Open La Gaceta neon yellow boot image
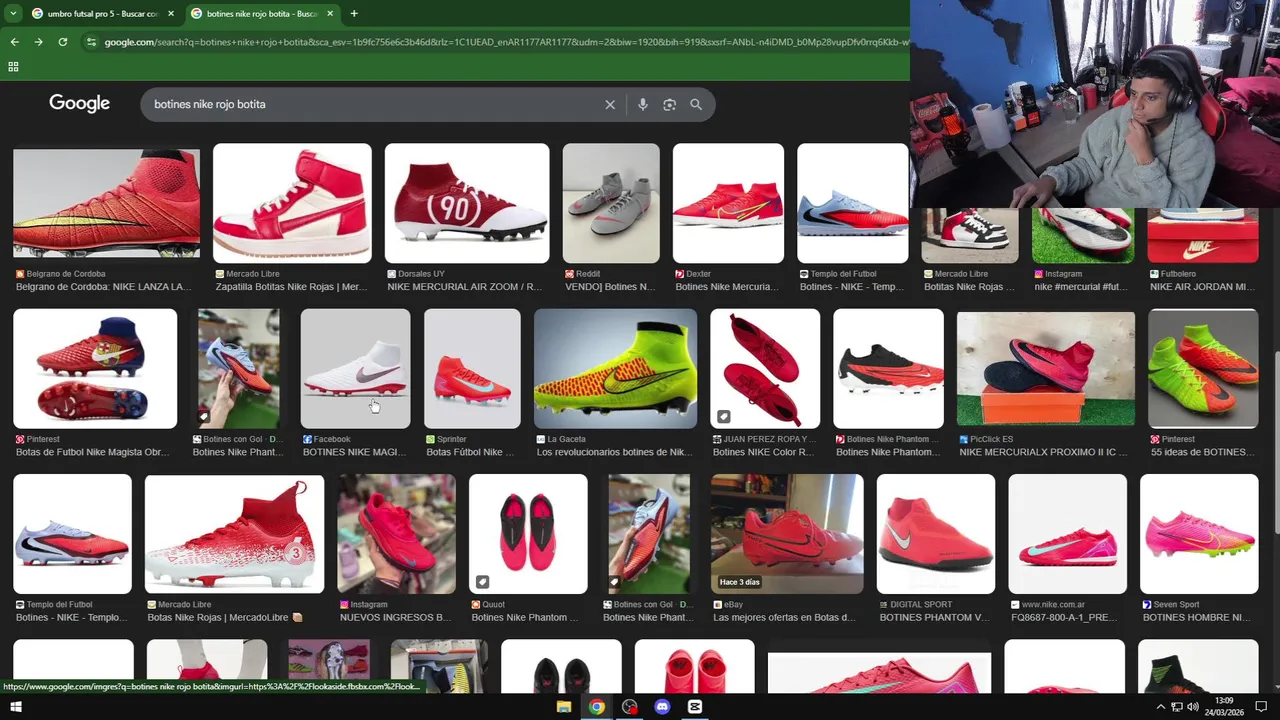The width and height of the screenshot is (1280, 720). click(615, 368)
